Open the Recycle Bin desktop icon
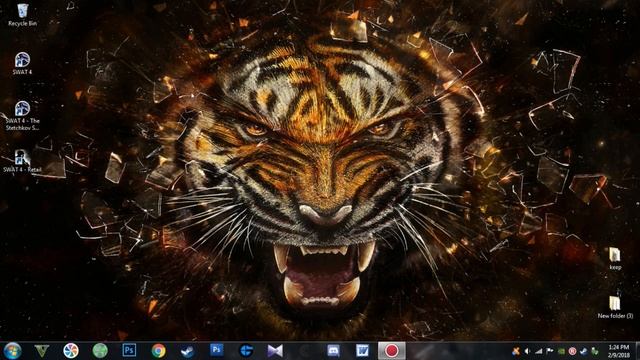Viewport: 640px width, 360px height. coord(22,15)
